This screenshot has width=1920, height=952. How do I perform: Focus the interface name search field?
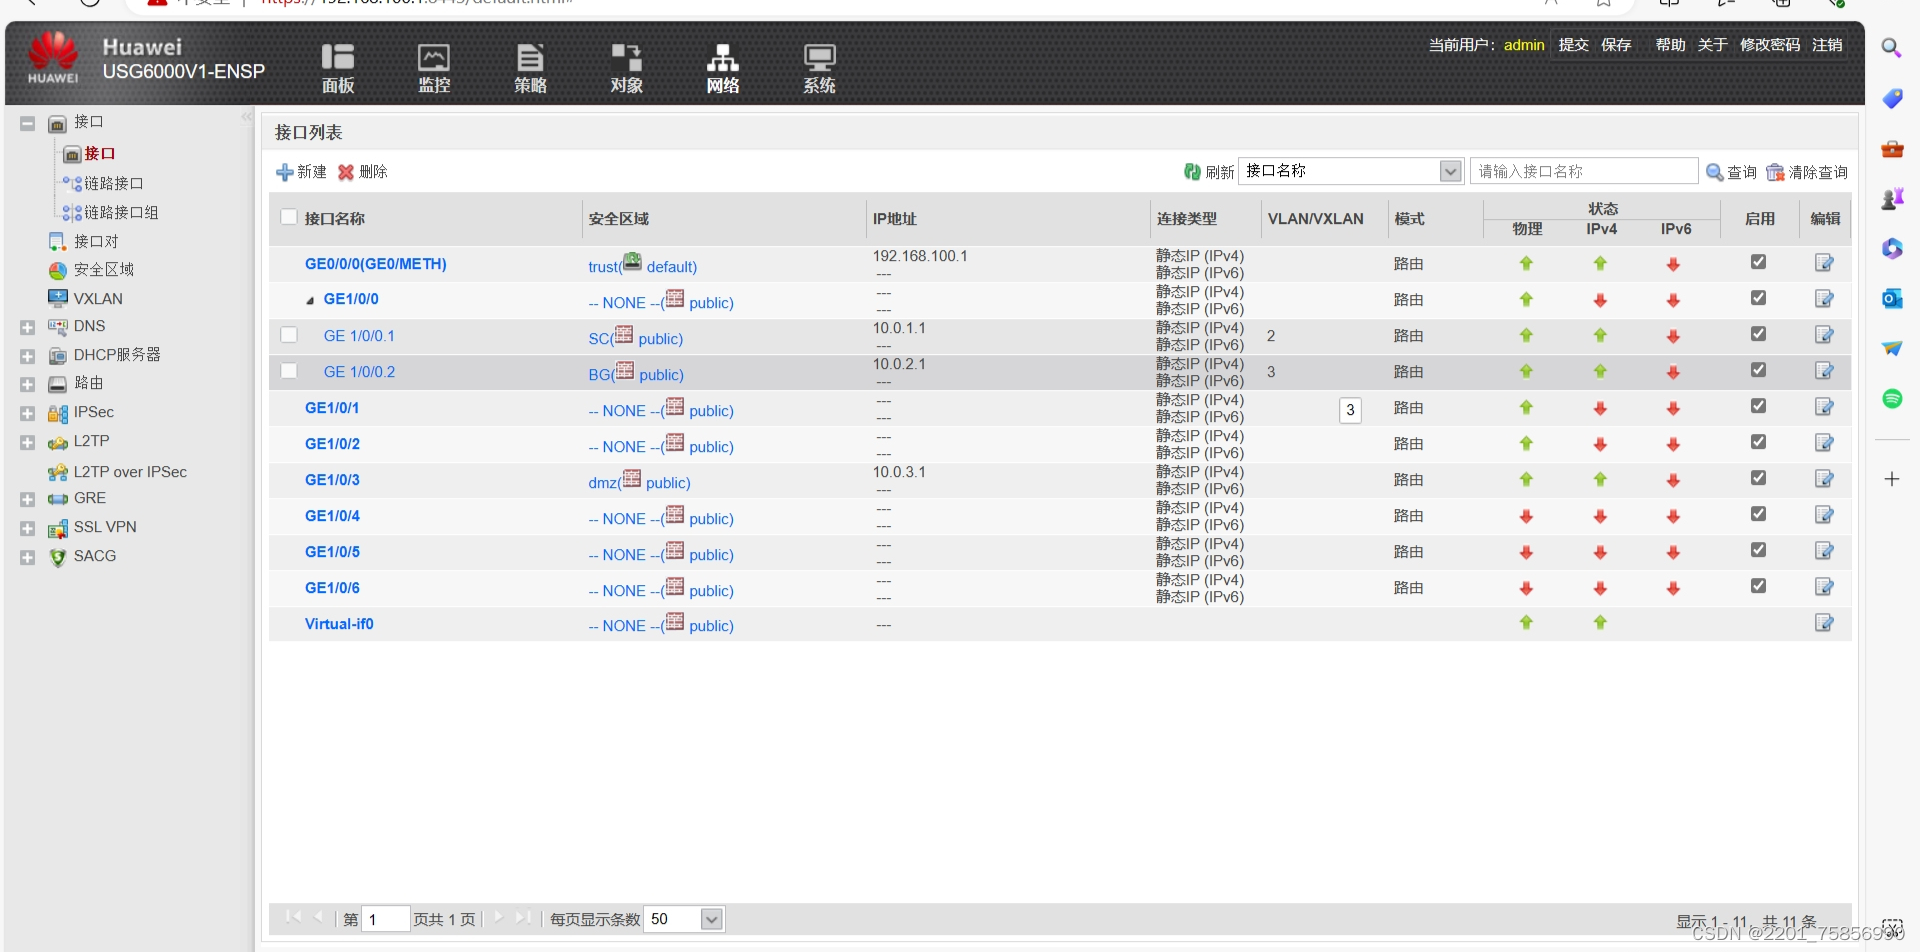pos(1584,171)
